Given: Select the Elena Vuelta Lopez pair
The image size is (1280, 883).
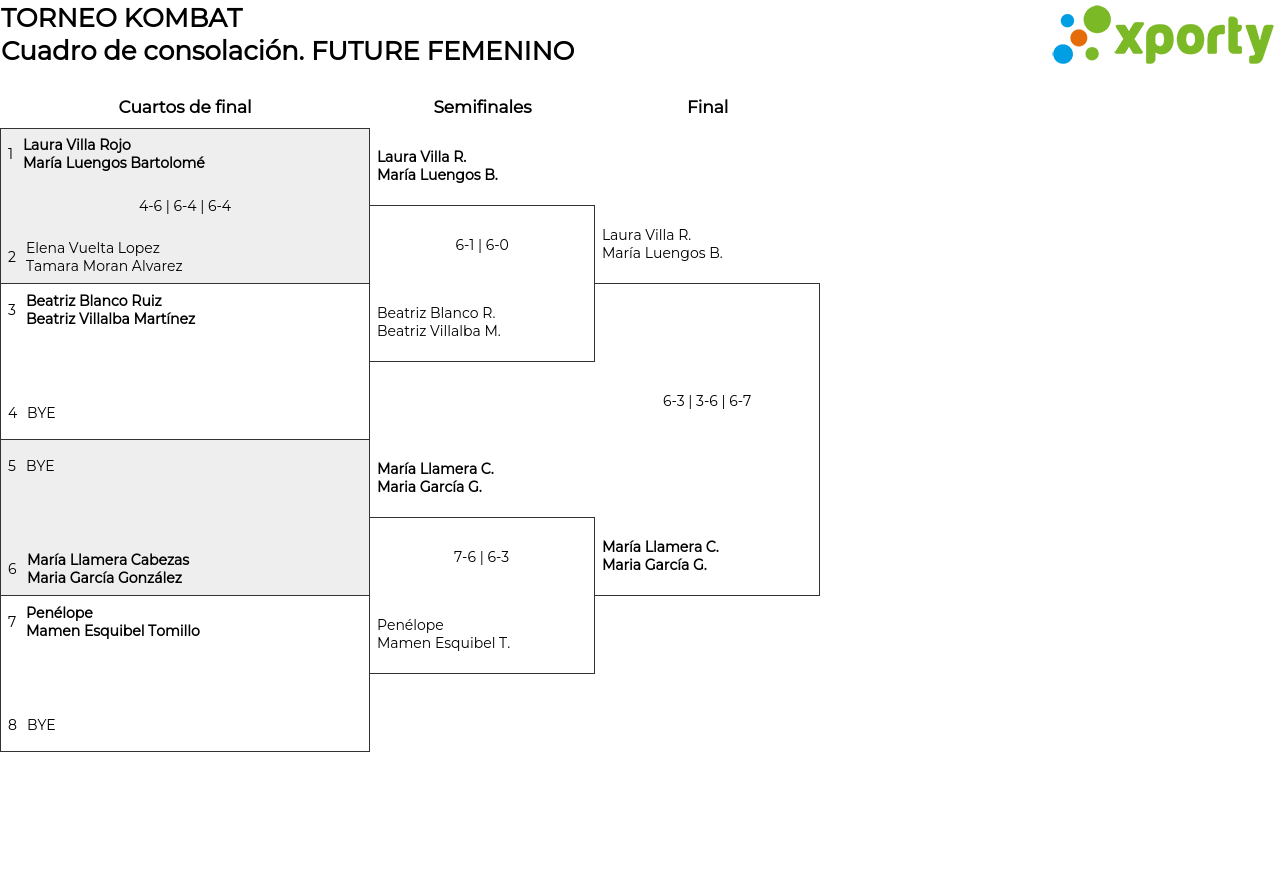Looking at the screenshot, I should 104,257.
